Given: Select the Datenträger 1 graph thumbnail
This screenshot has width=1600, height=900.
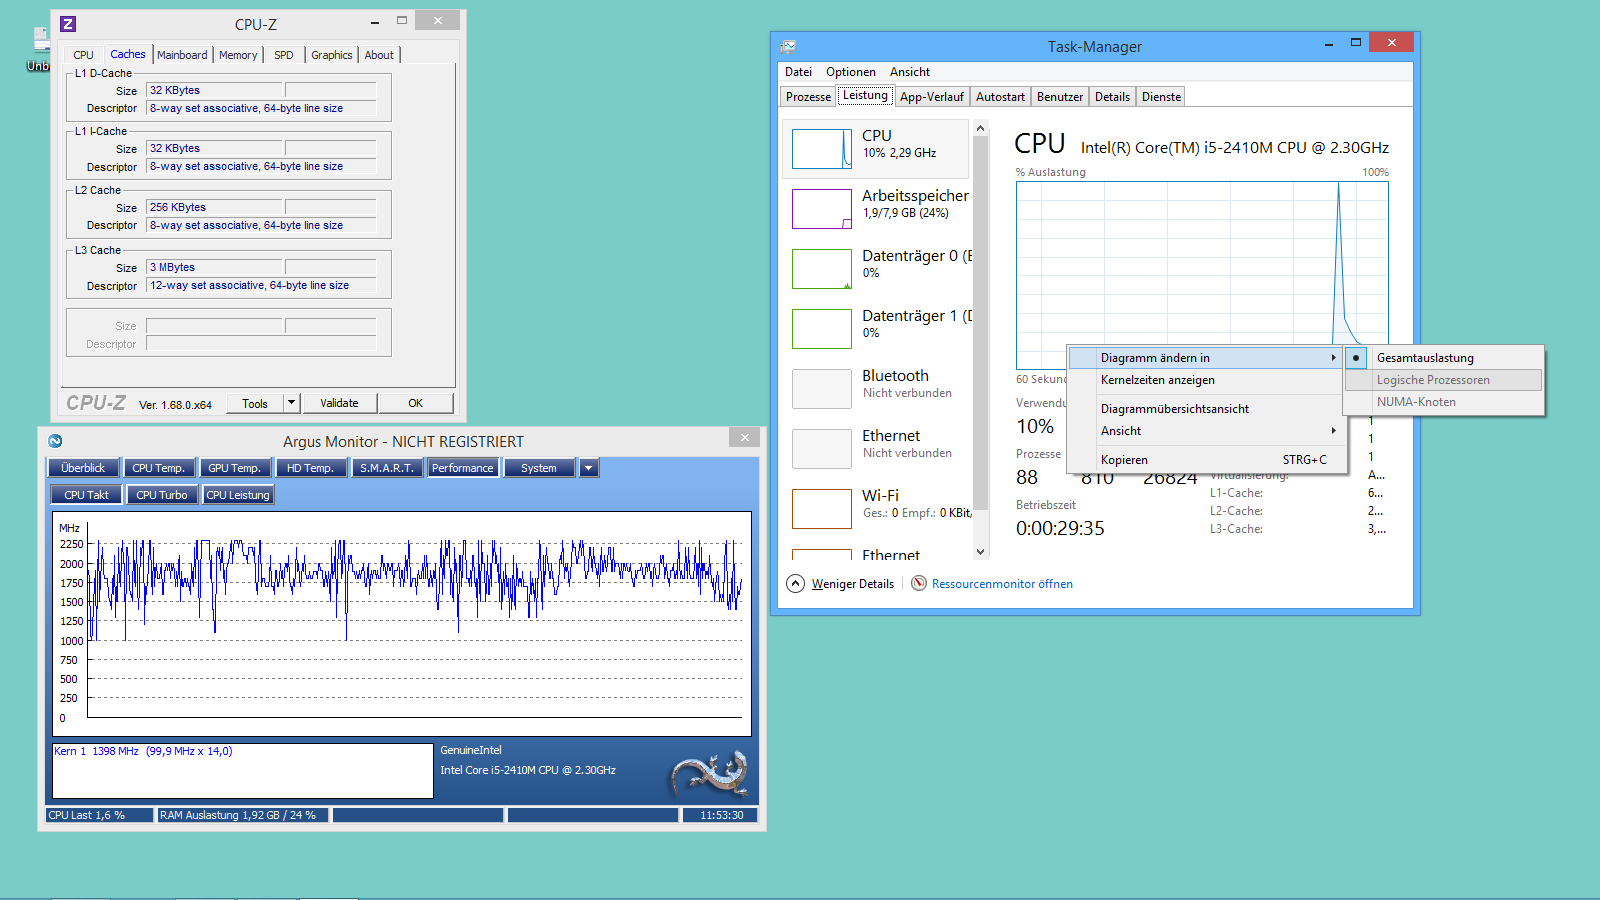Looking at the screenshot, I should coord(822,329).
